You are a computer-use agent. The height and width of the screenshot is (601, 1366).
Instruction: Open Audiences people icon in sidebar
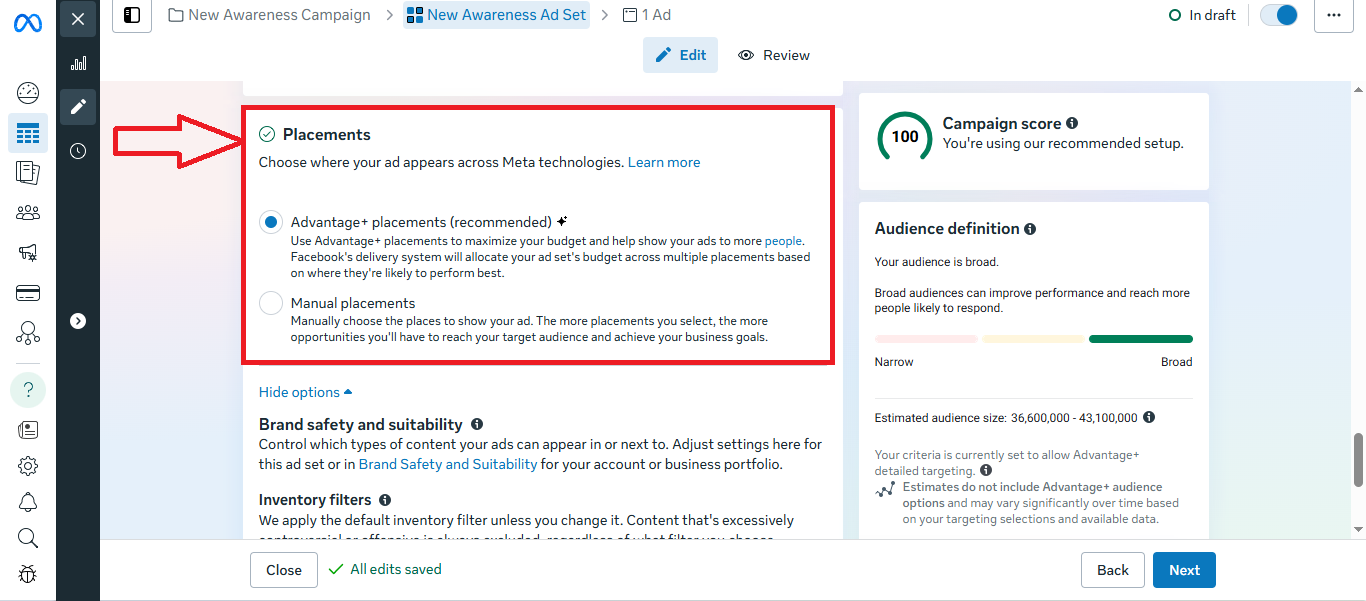tap(28, 213)
